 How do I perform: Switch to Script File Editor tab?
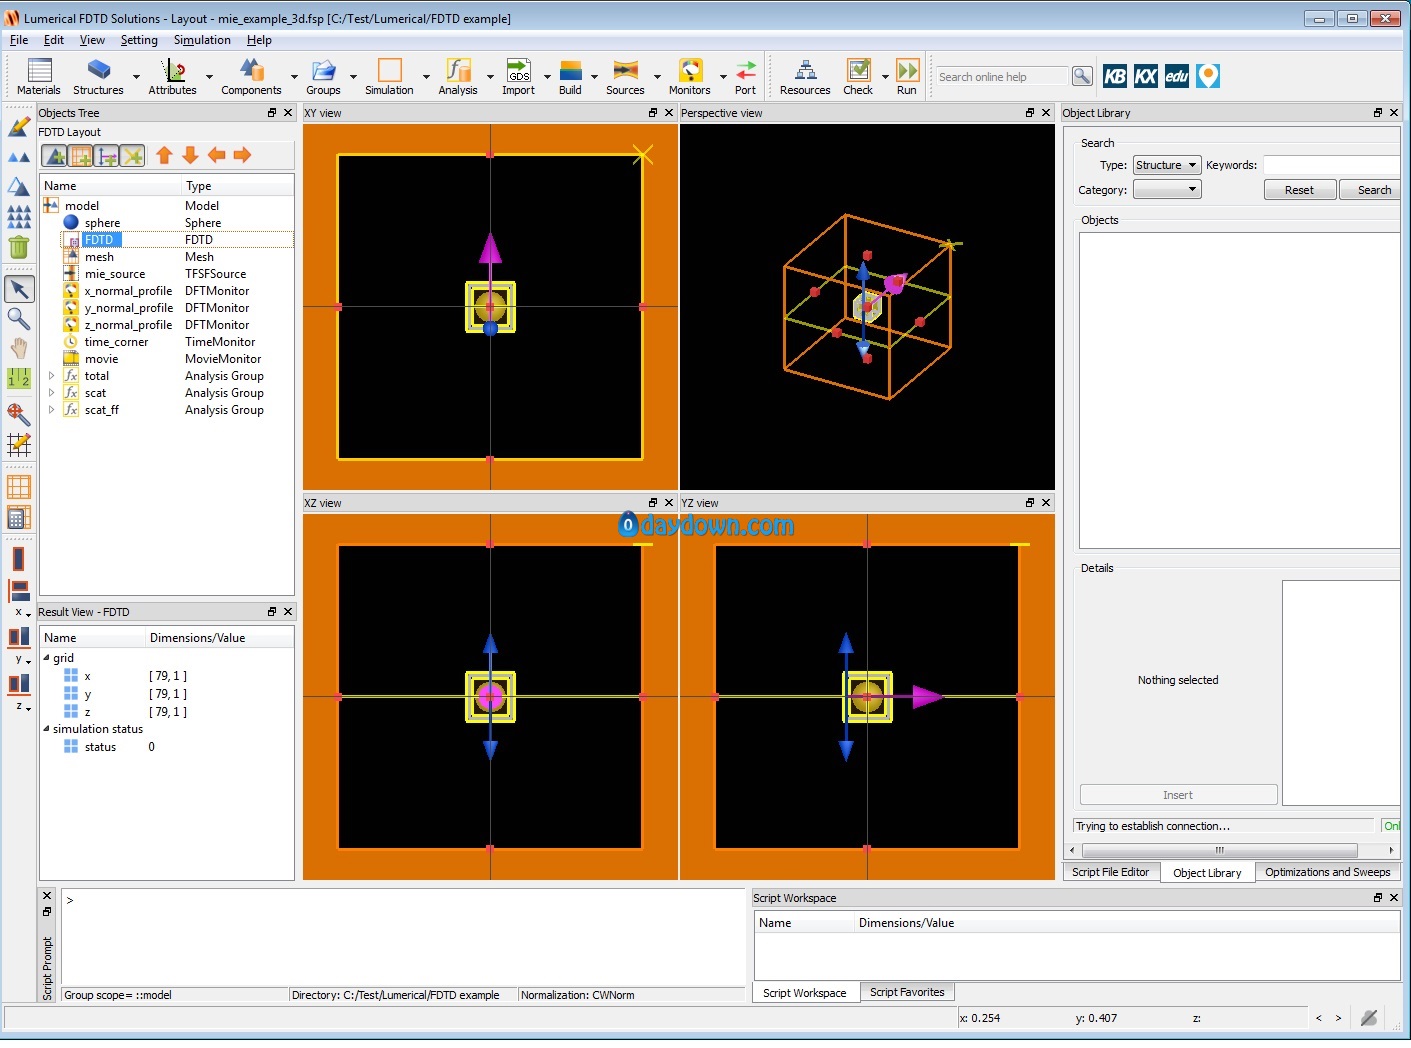[x=1110, y=872]
